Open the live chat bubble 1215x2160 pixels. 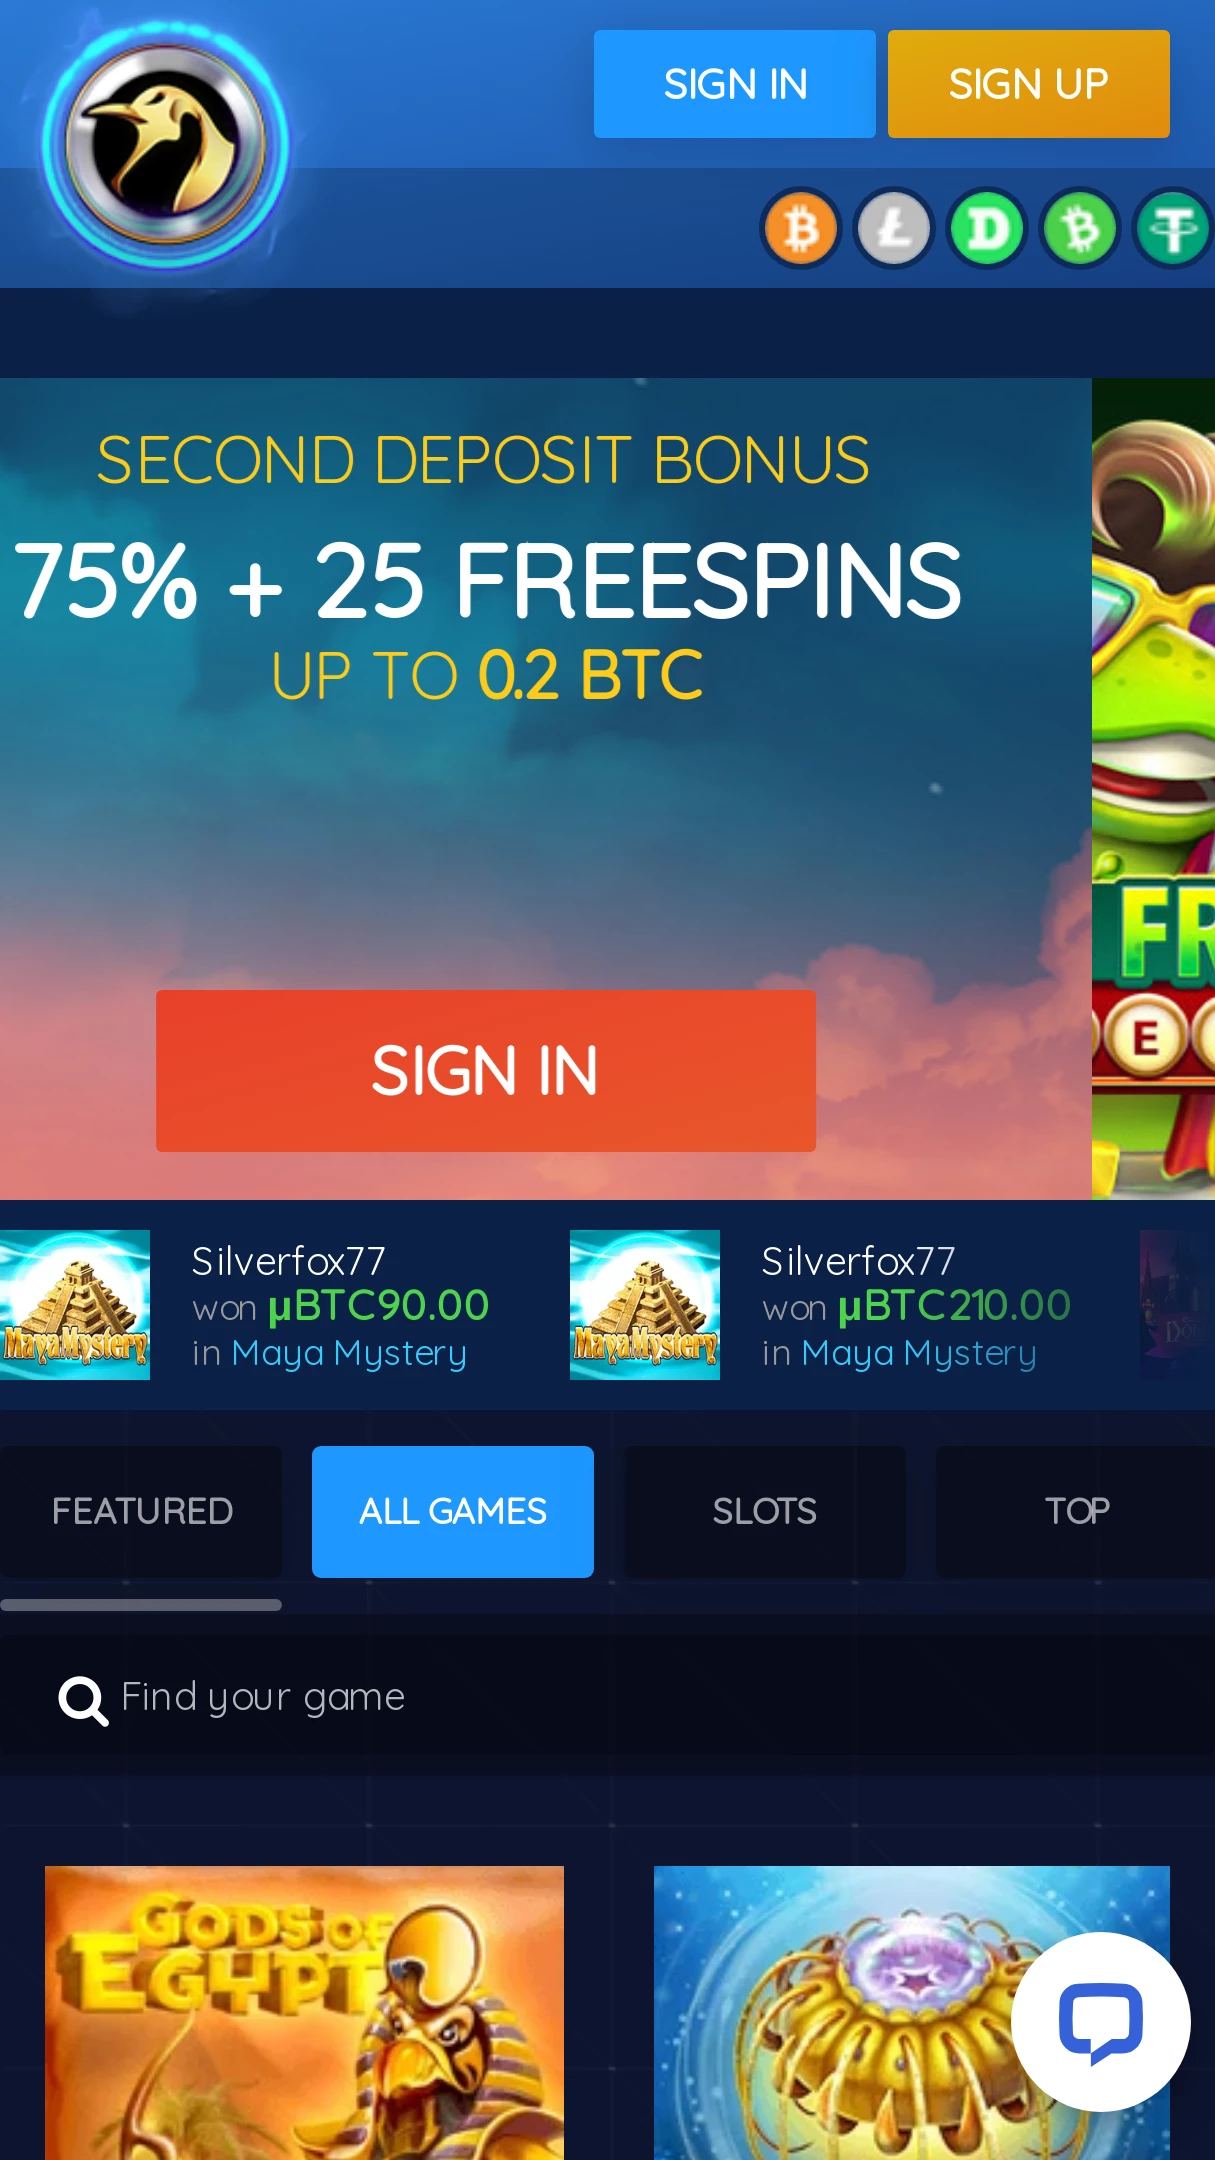tap(1100, 2022)
